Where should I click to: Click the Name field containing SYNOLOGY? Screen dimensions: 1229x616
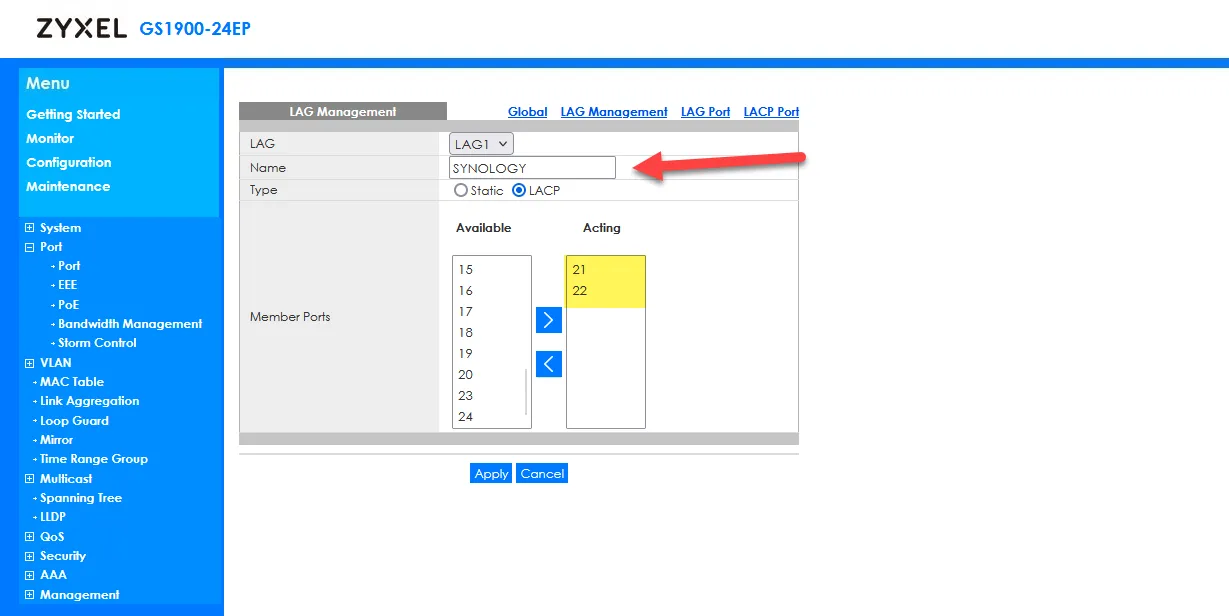(532, 168)
